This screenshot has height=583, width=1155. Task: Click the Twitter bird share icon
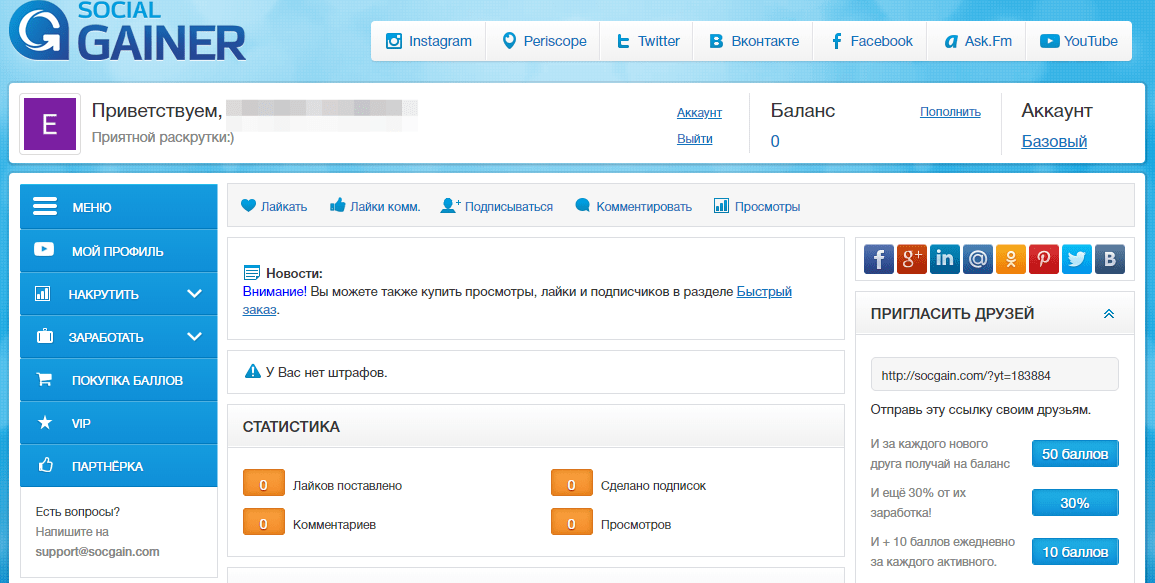coord(1077,259)
